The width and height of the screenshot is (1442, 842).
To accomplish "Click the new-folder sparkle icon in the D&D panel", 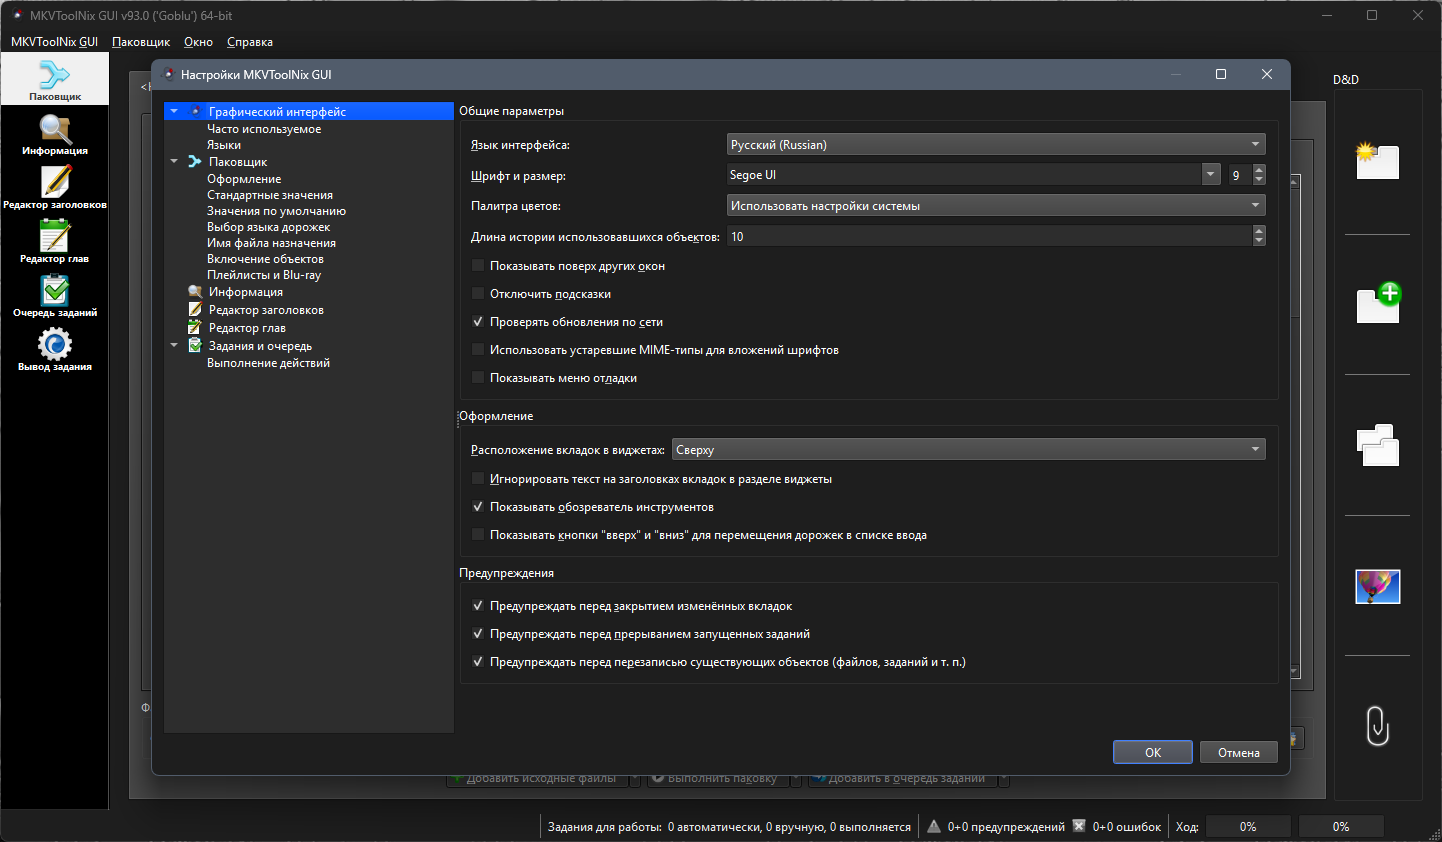I will tap(1377, 161).
